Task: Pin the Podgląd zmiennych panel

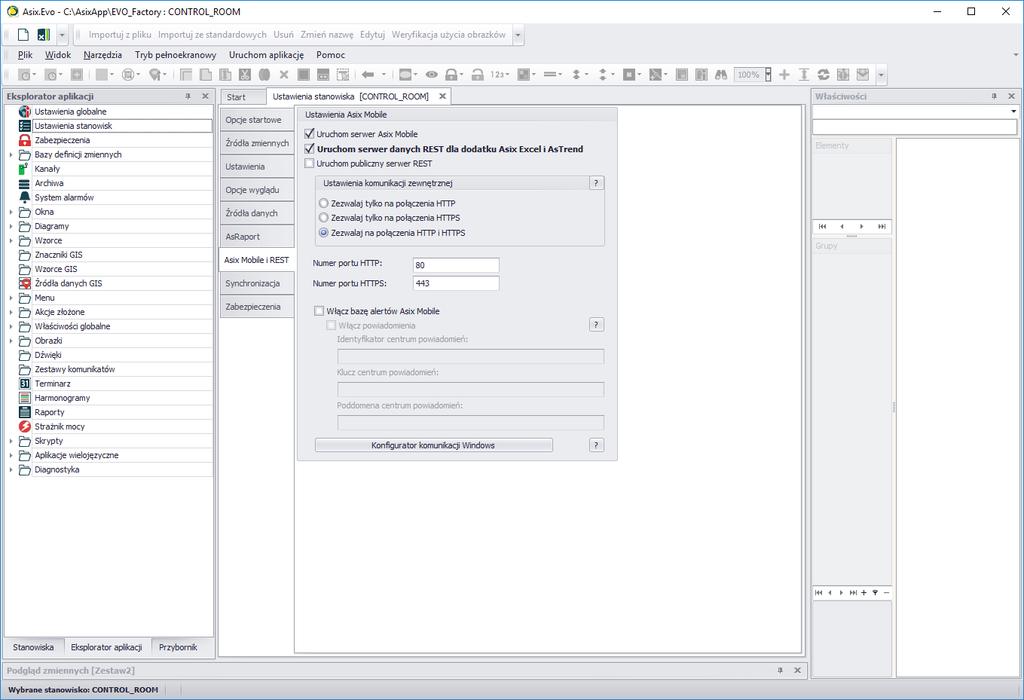Action: 780,670
